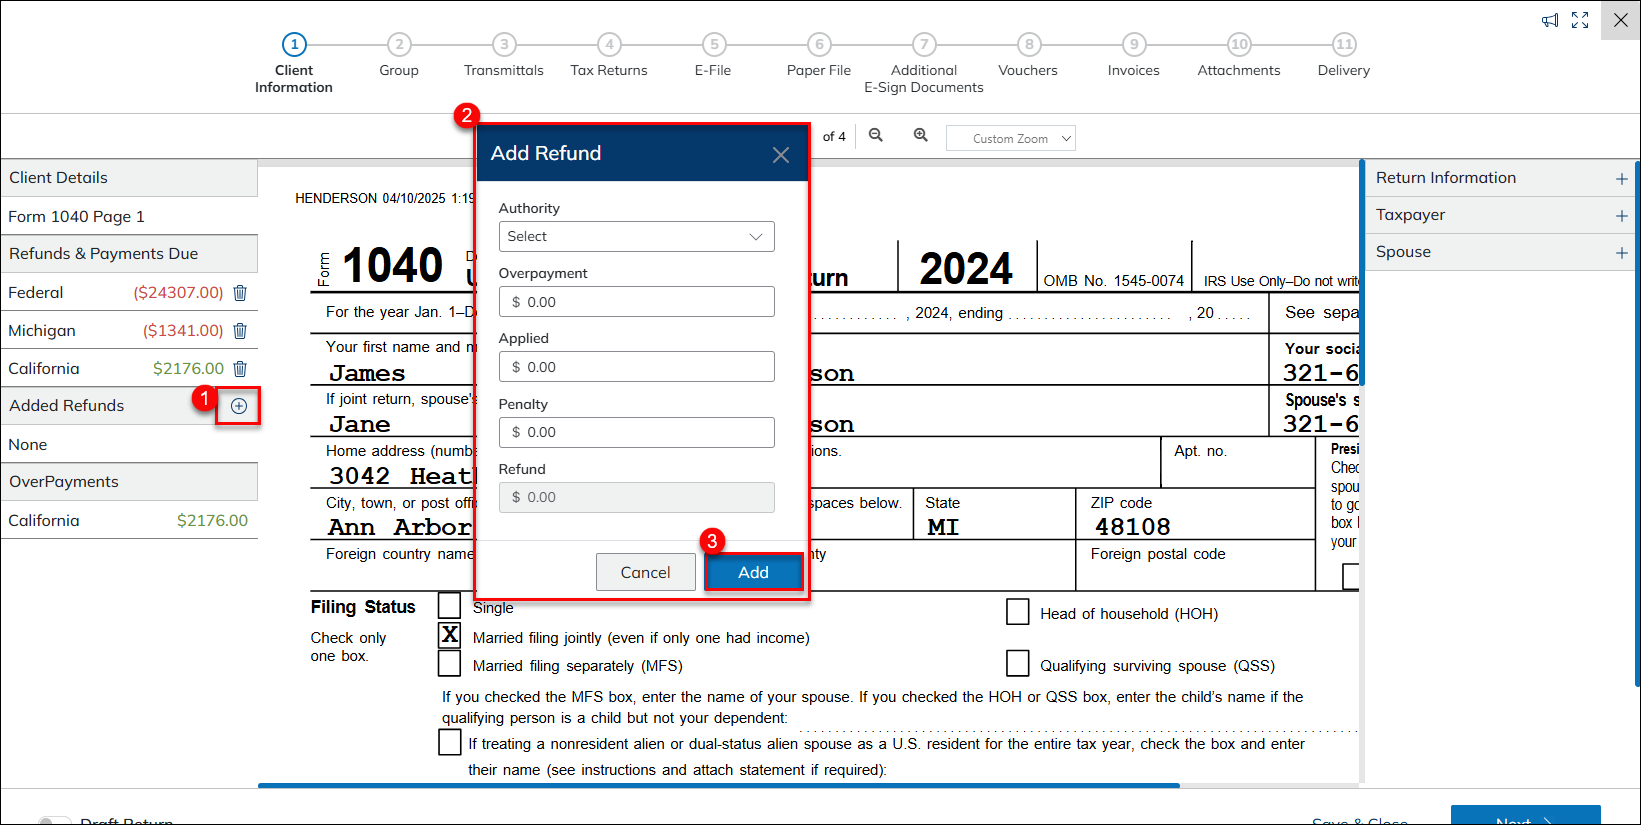Viewport: 1641px width, 825px height.
Task: Check the Single filing status box
Action: [x=450, y=606]
